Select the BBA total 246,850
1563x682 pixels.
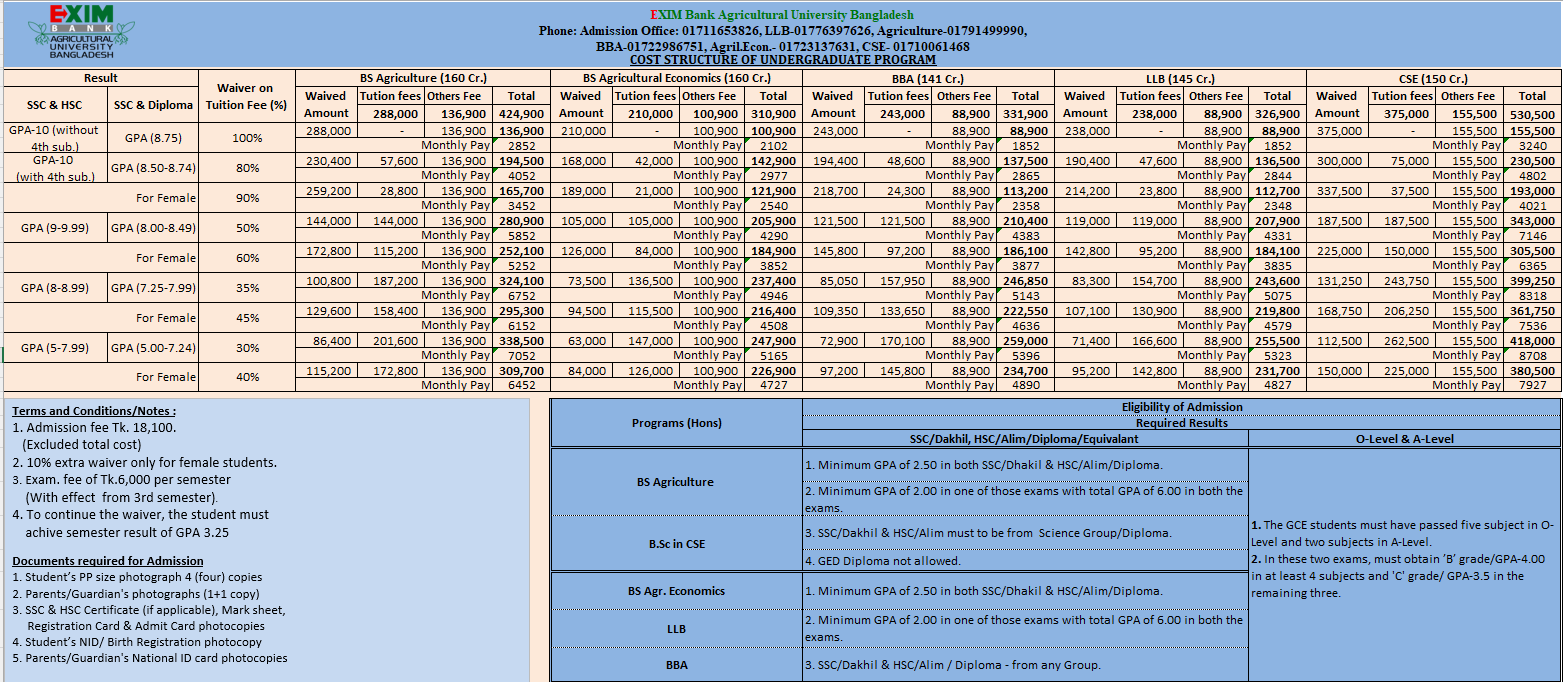click(1025, 281)
